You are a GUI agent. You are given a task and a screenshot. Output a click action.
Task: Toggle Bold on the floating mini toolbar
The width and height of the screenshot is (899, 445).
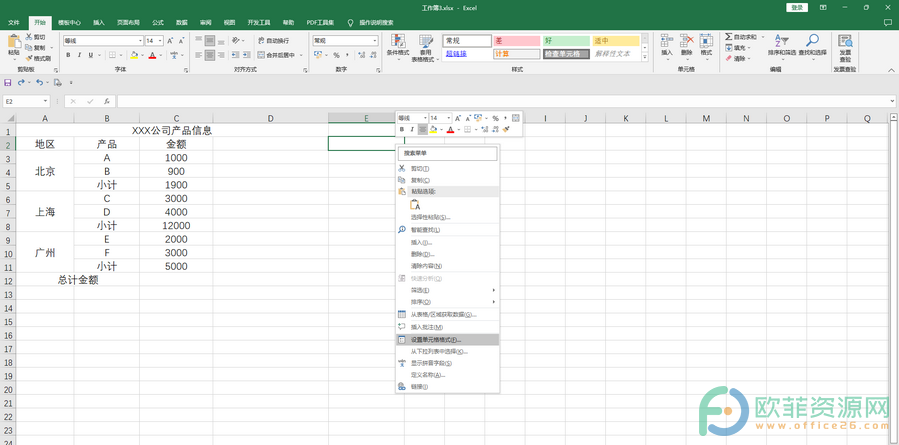coord(402,130)
